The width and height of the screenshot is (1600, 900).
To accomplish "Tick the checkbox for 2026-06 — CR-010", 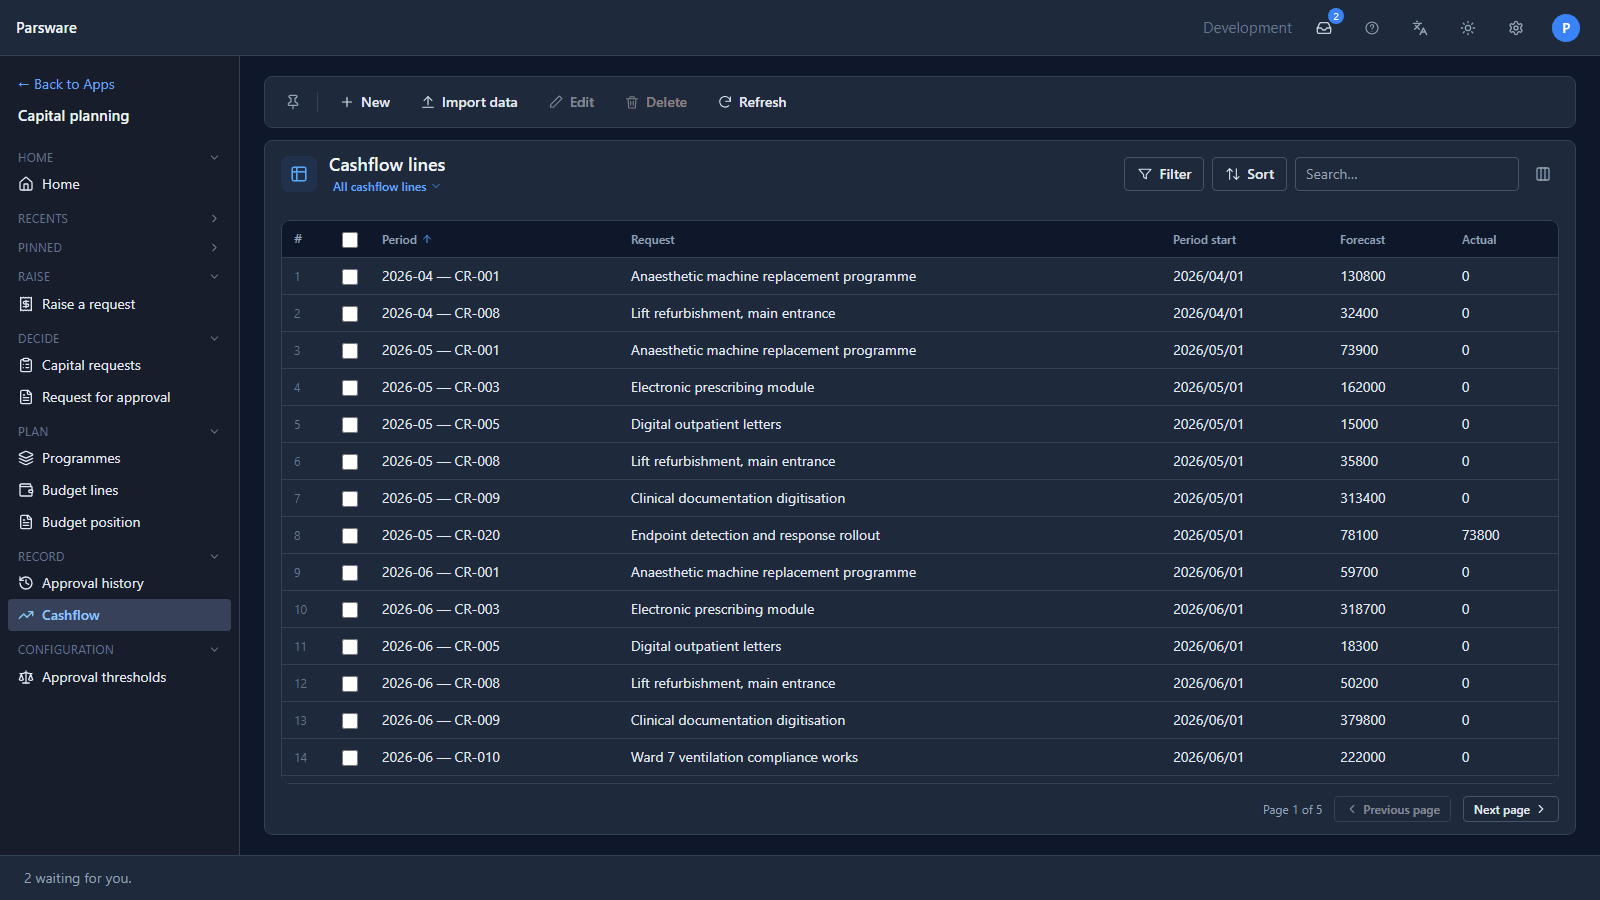I will [350, 758].
